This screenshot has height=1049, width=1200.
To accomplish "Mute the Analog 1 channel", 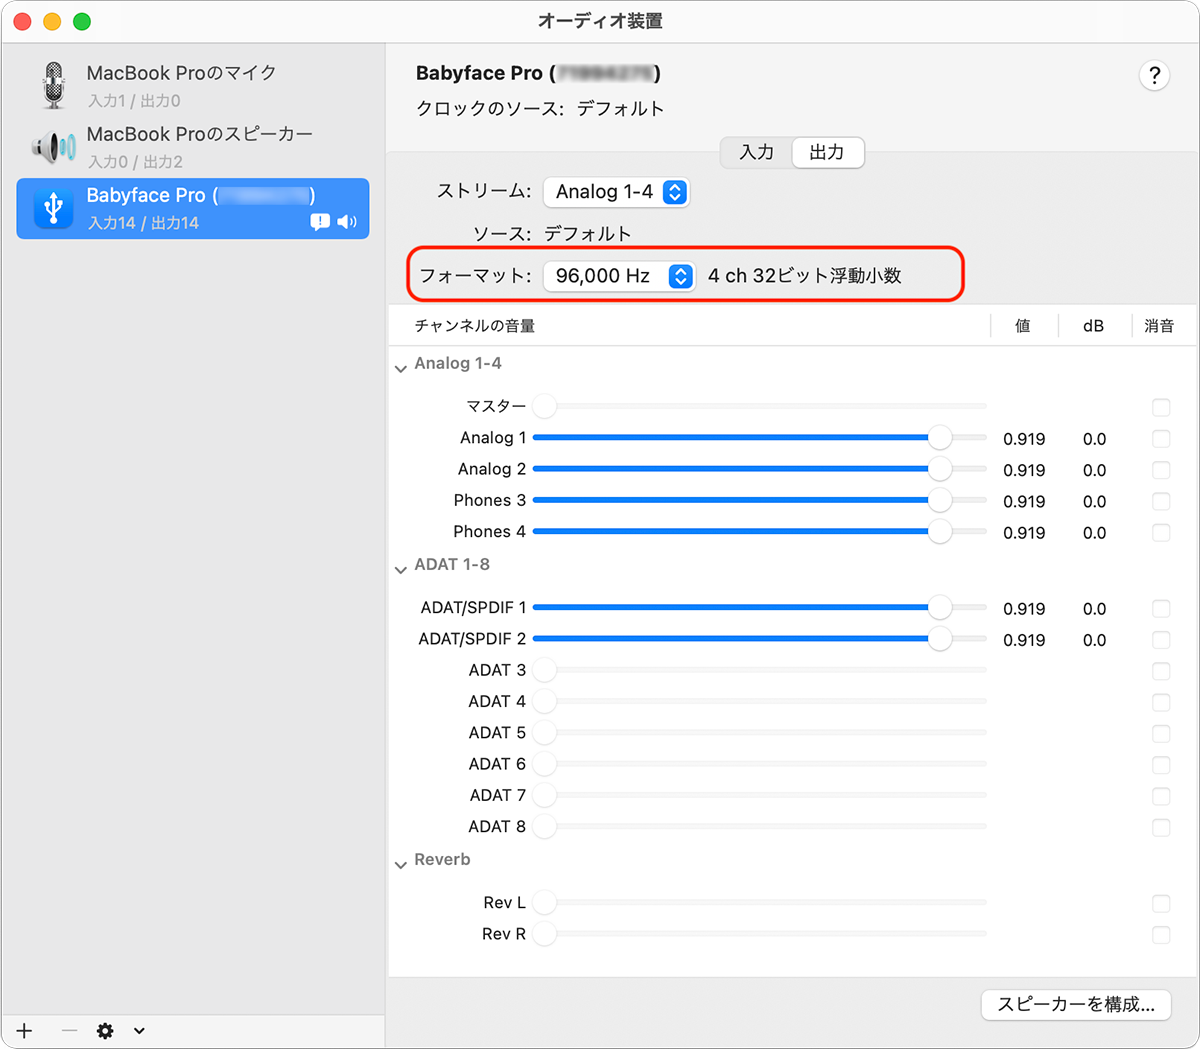I will click(x=1160, y=439).
